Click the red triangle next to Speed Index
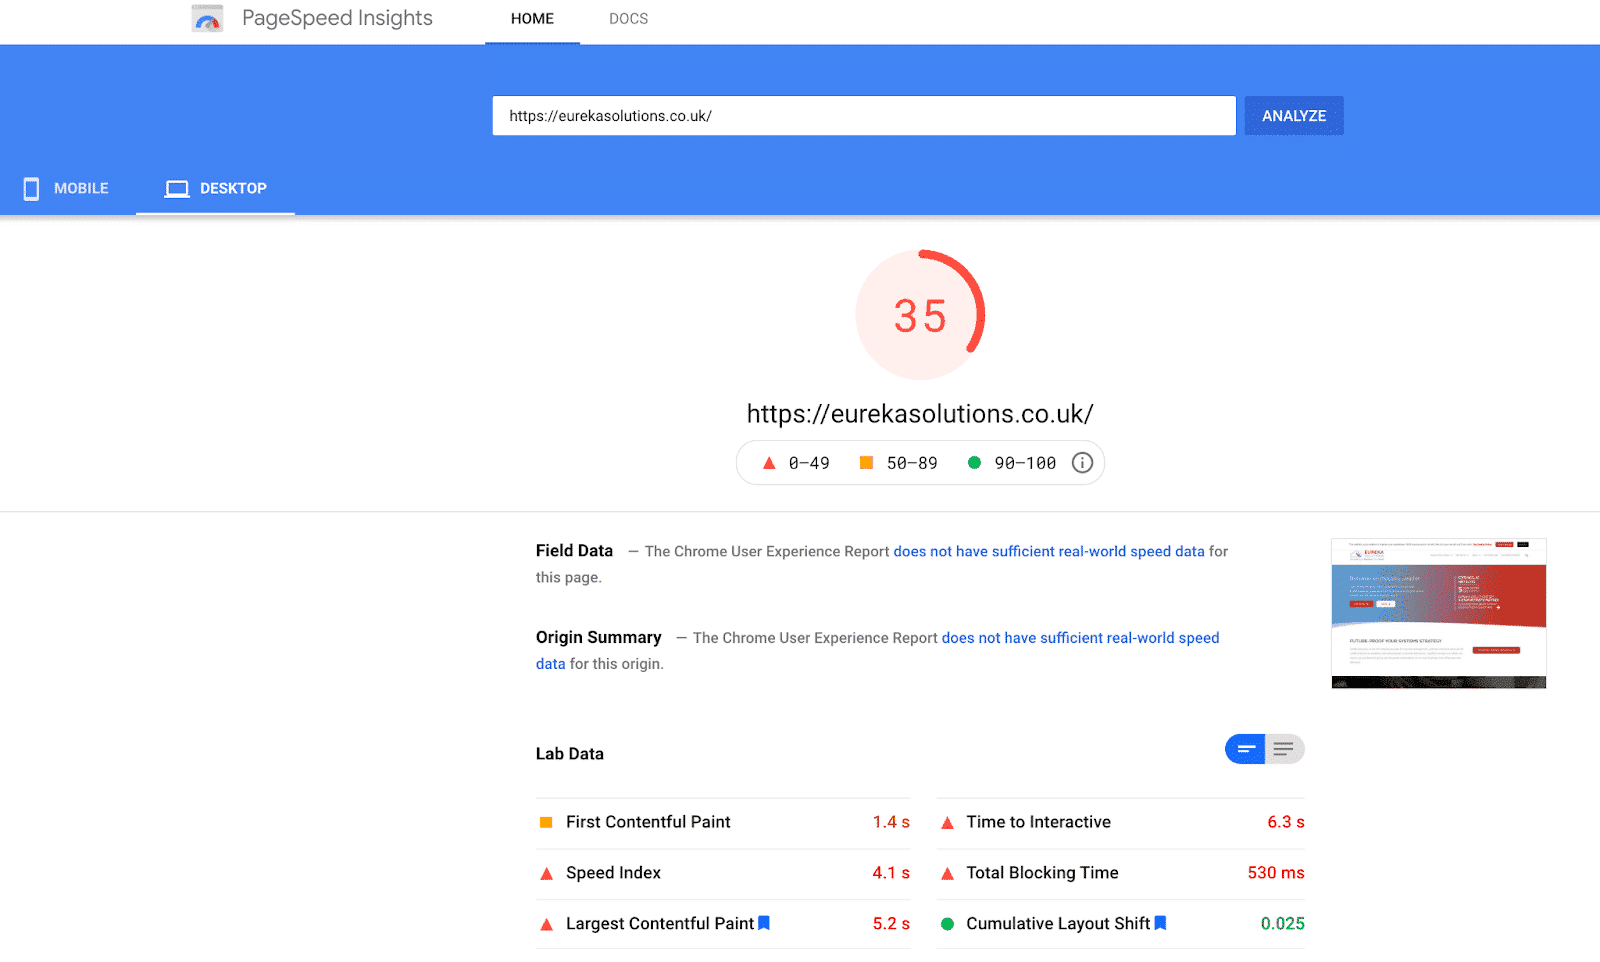 546,872
